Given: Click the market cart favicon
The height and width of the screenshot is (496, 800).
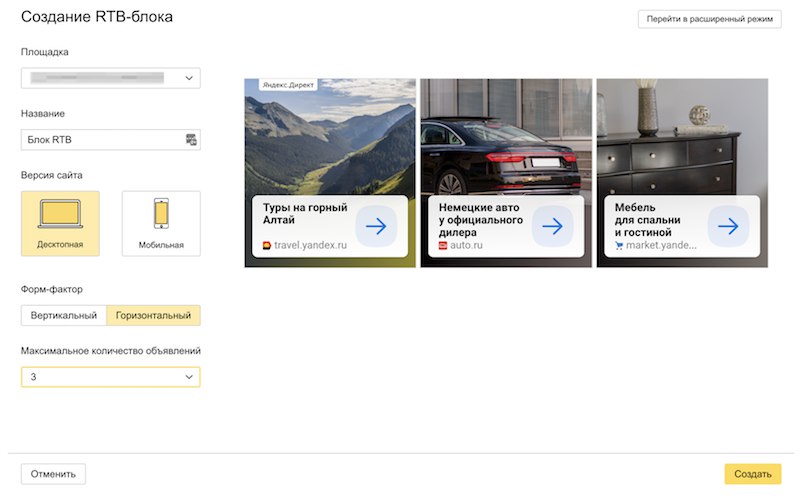Looking at the screenshot, I should tap(619, 245).
